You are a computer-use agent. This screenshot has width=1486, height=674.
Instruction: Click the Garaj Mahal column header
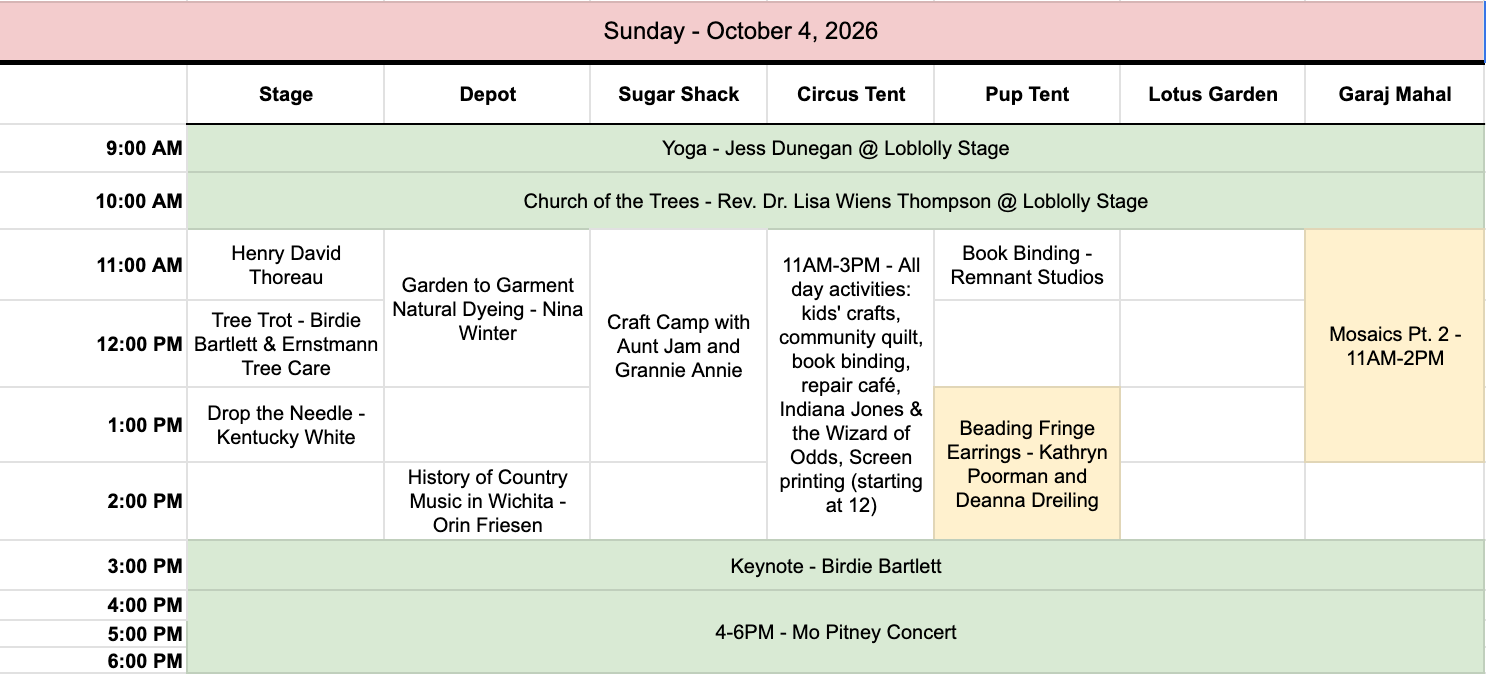[1395, 94]
